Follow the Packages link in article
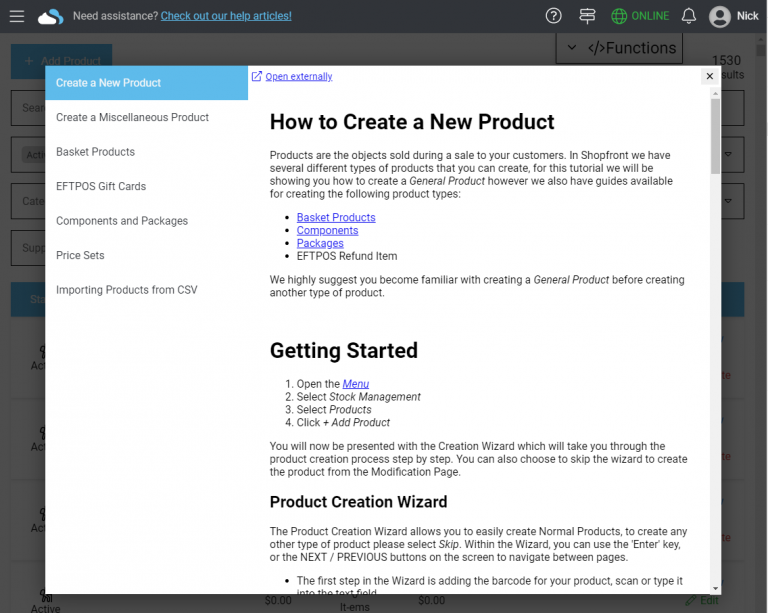 click(x=320, y=243)
